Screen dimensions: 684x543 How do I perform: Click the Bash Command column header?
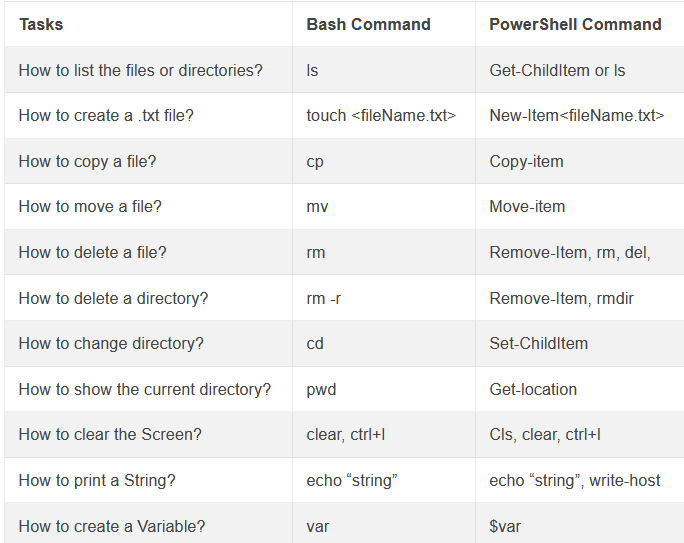pos(368,24)
